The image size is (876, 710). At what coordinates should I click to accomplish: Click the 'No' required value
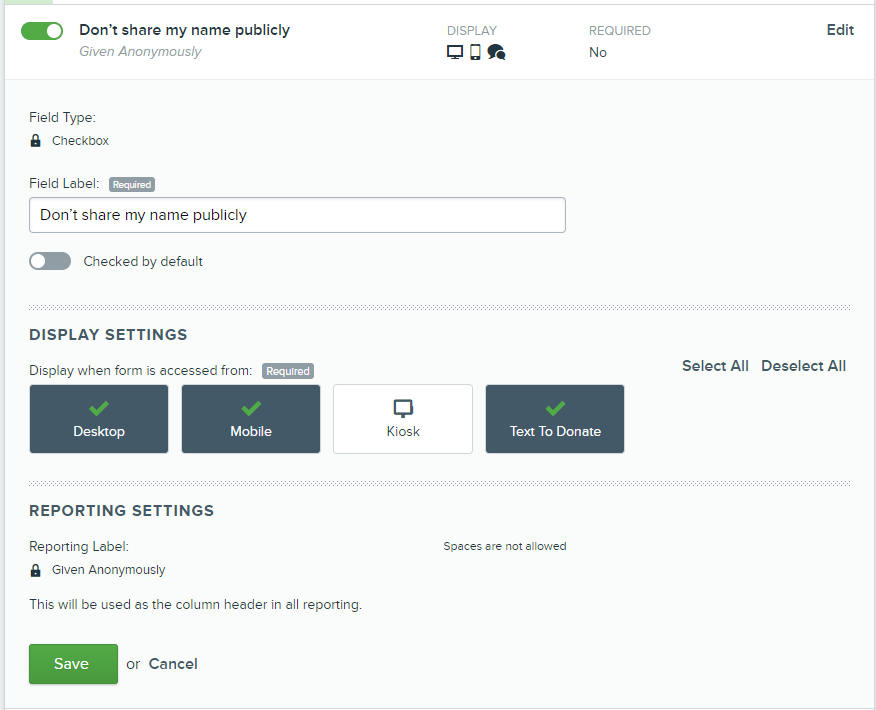tap(598, 53)
